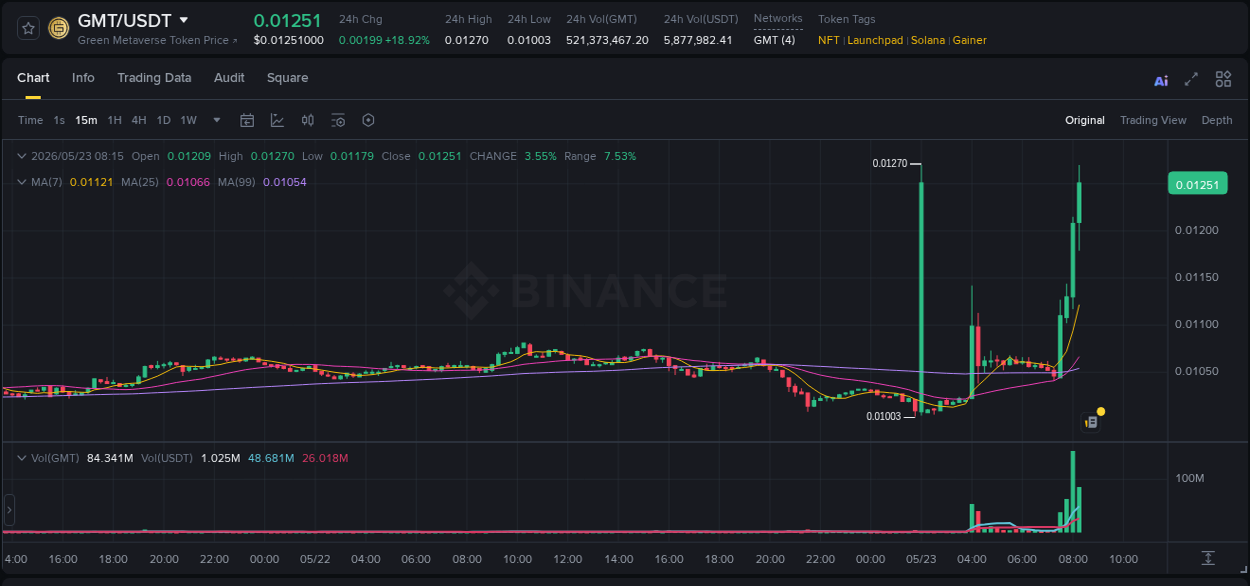Open the Audit tab
1250x586 pixels.
coord(229,78)
